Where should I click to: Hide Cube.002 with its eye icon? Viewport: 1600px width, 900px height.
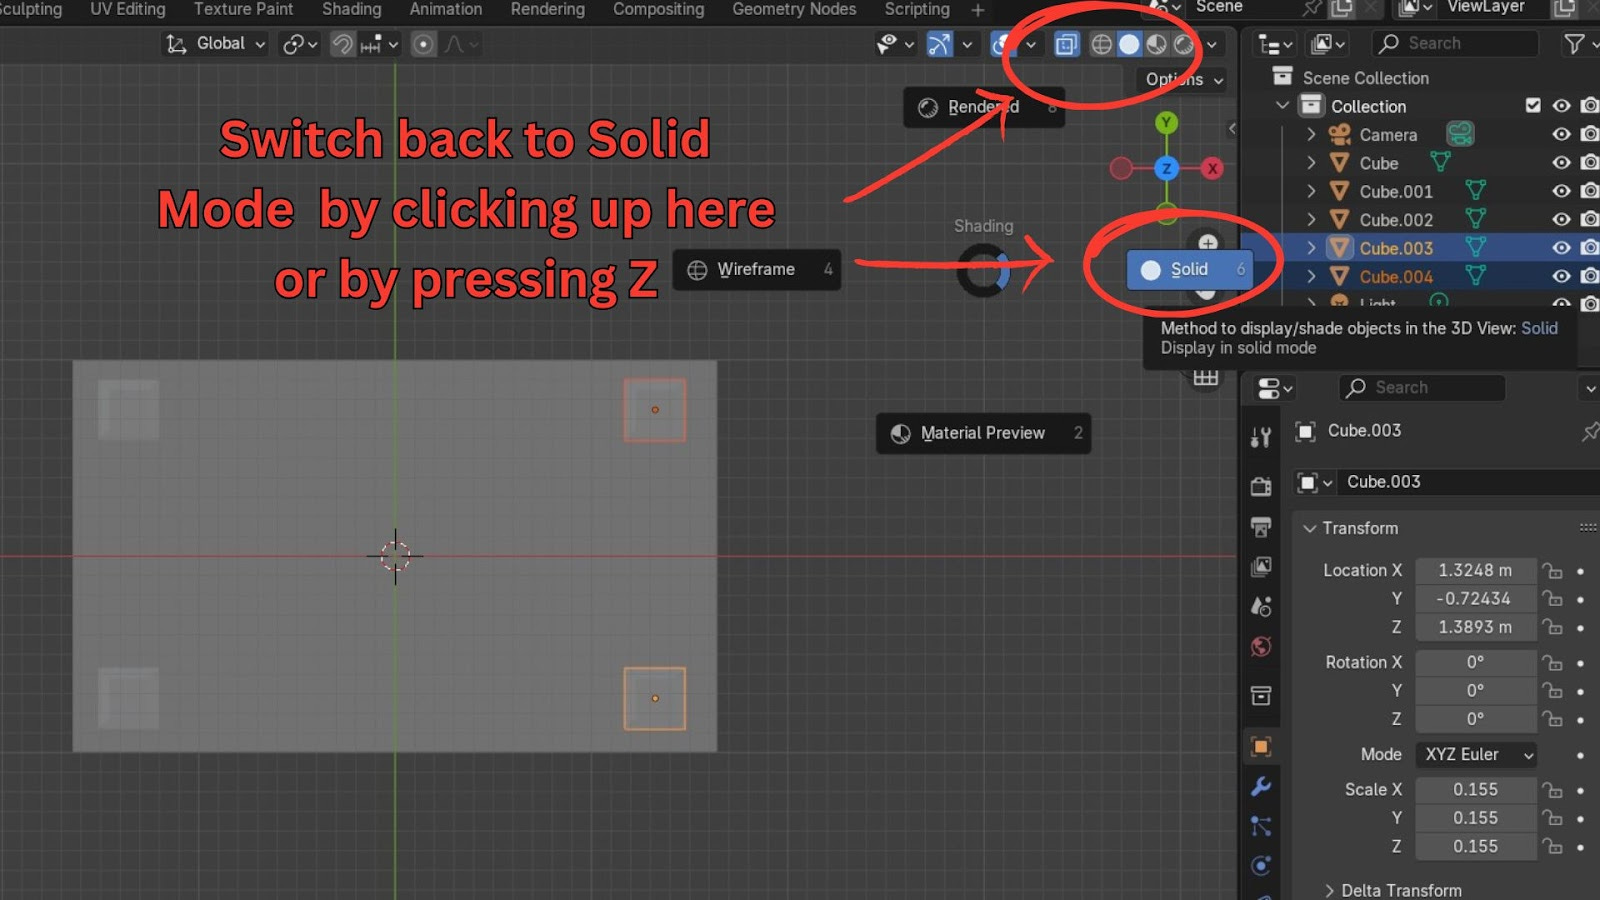(x=1561, y=219)
